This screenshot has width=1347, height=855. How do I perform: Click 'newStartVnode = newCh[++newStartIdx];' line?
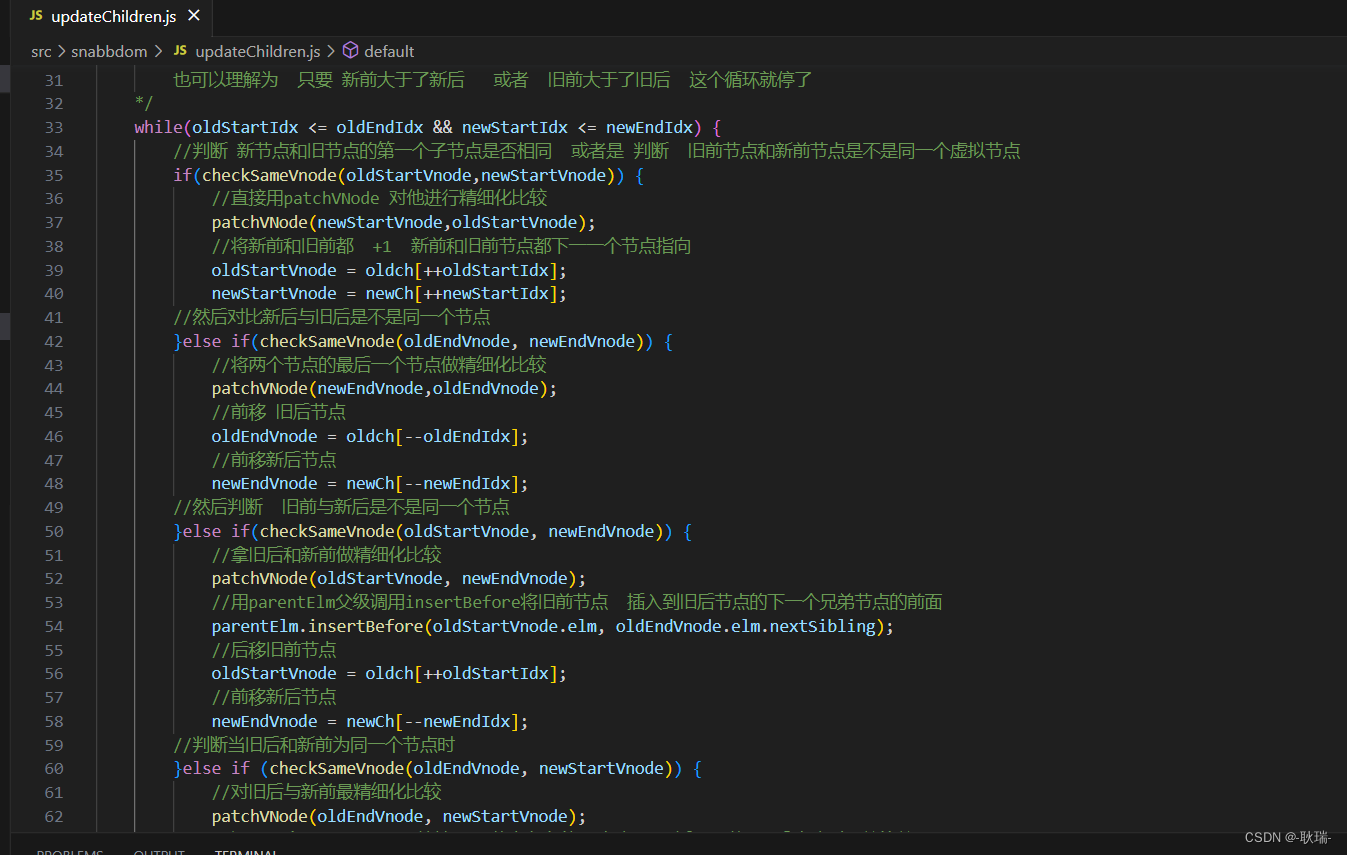pos(389,293)
